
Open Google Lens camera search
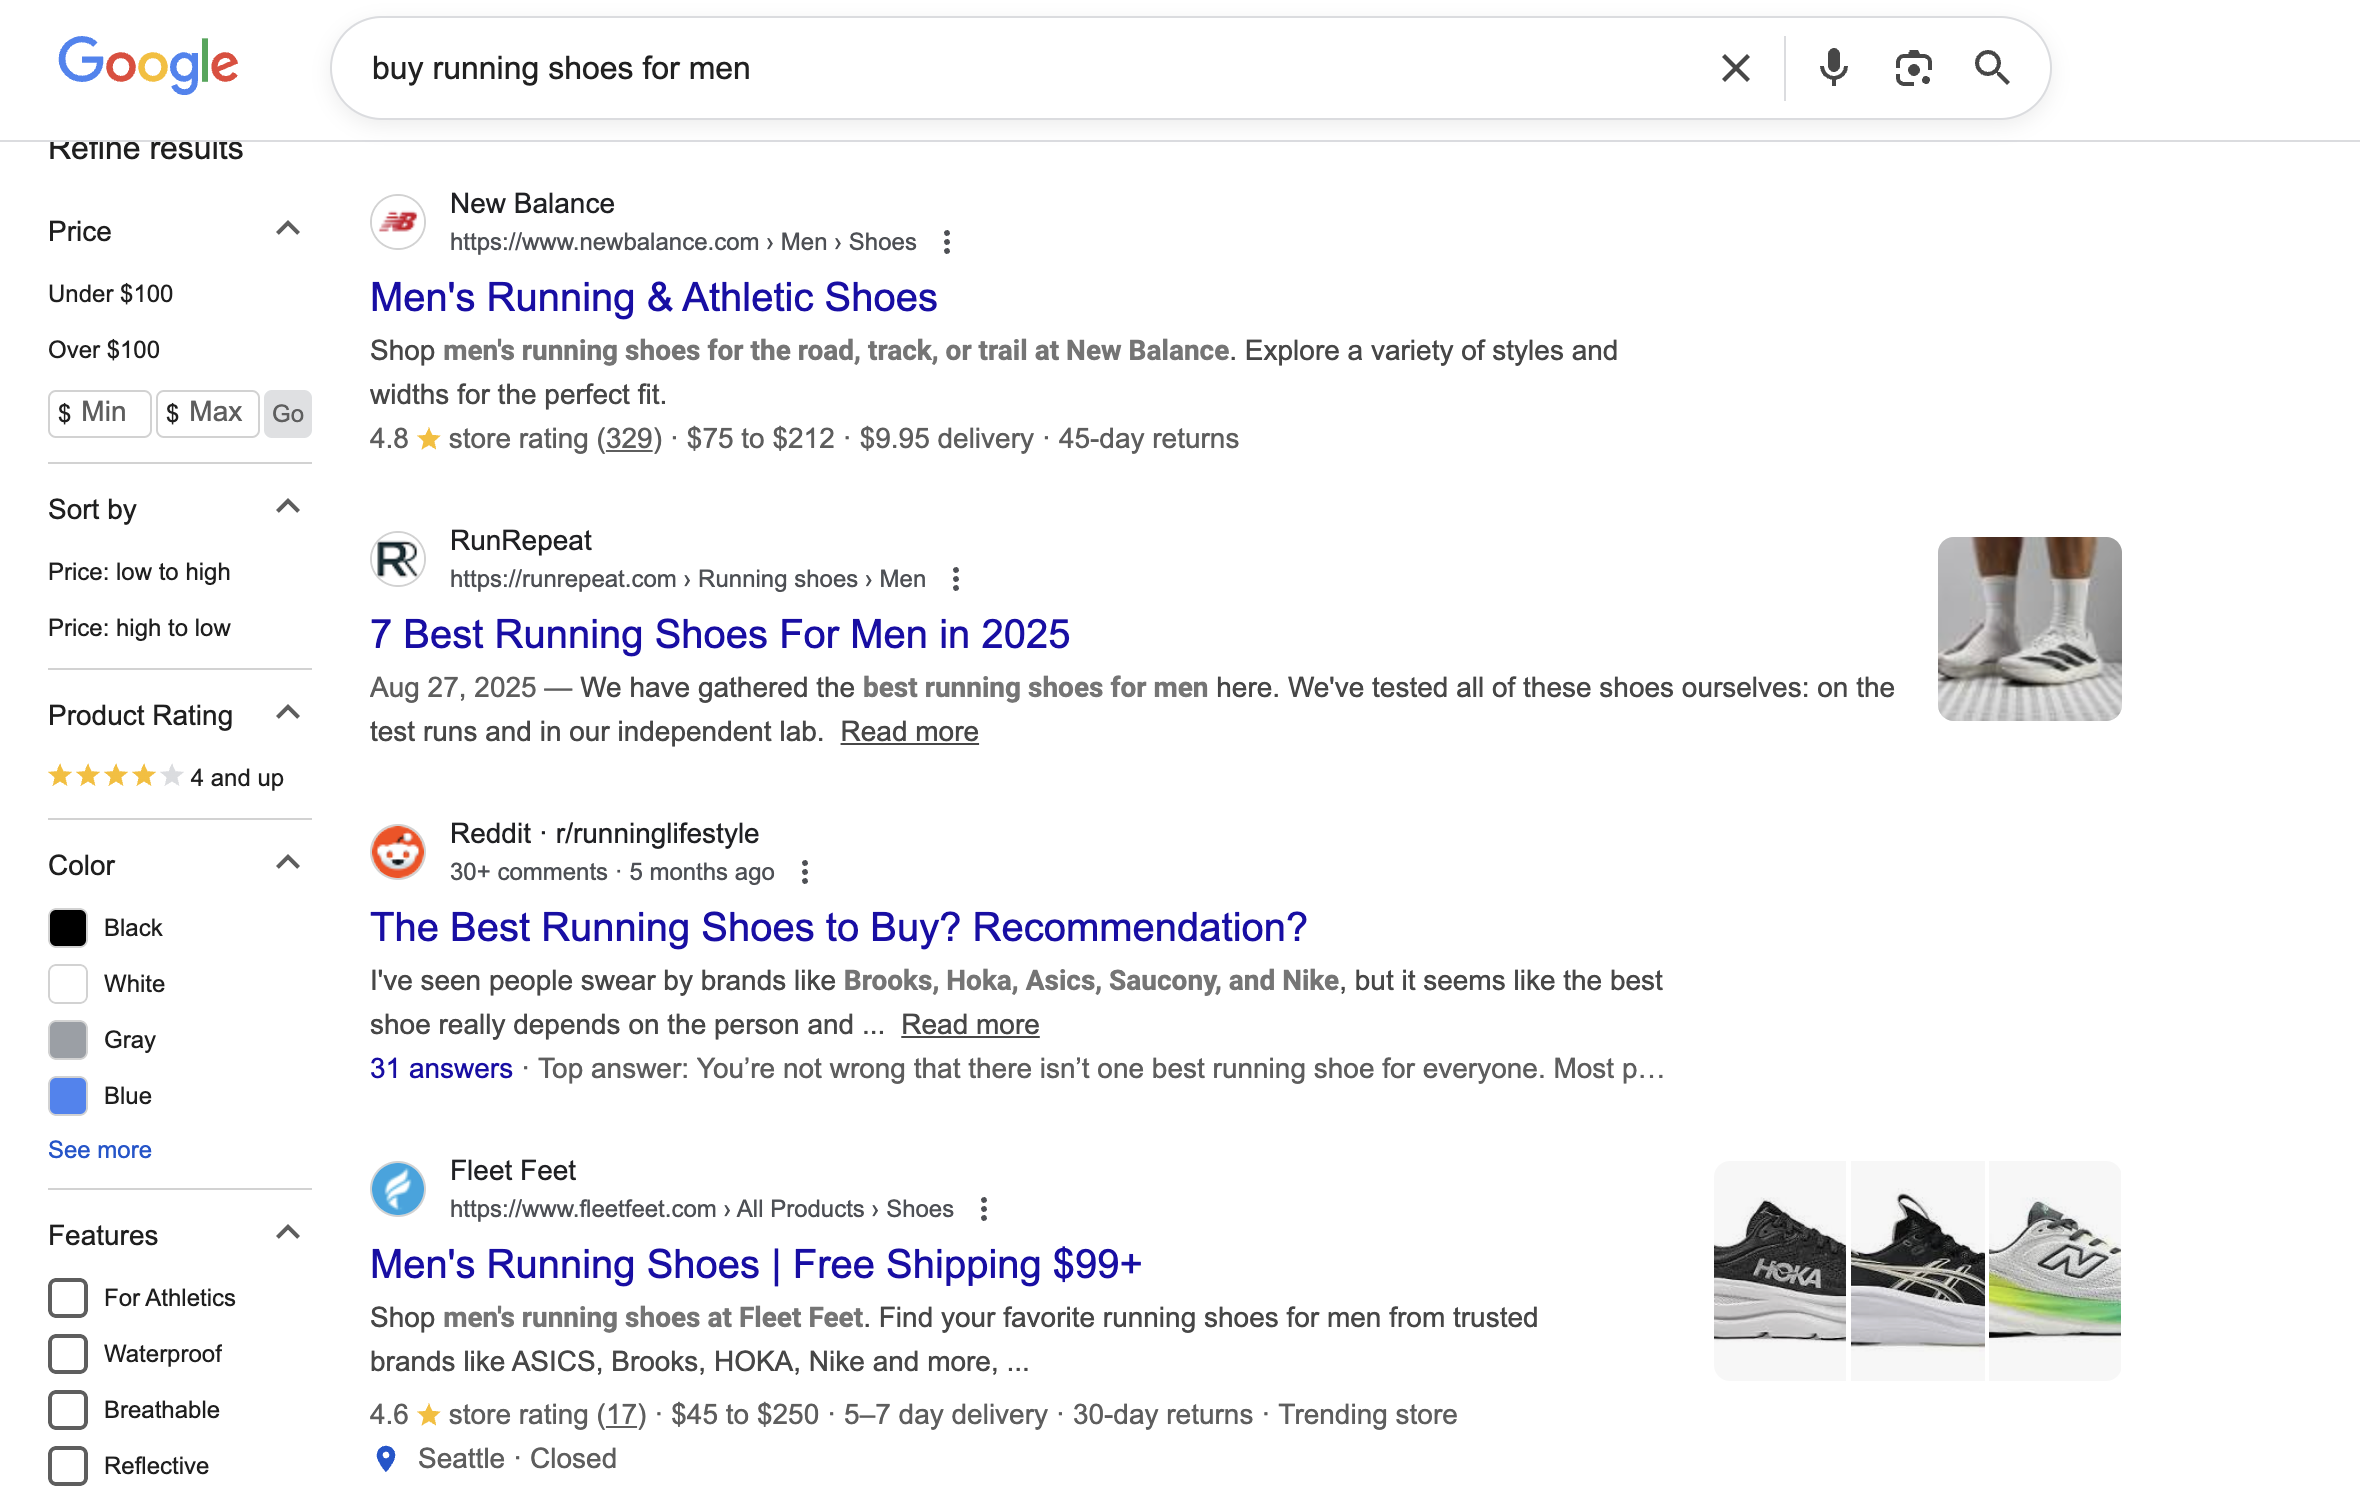tap(1912, 68)
